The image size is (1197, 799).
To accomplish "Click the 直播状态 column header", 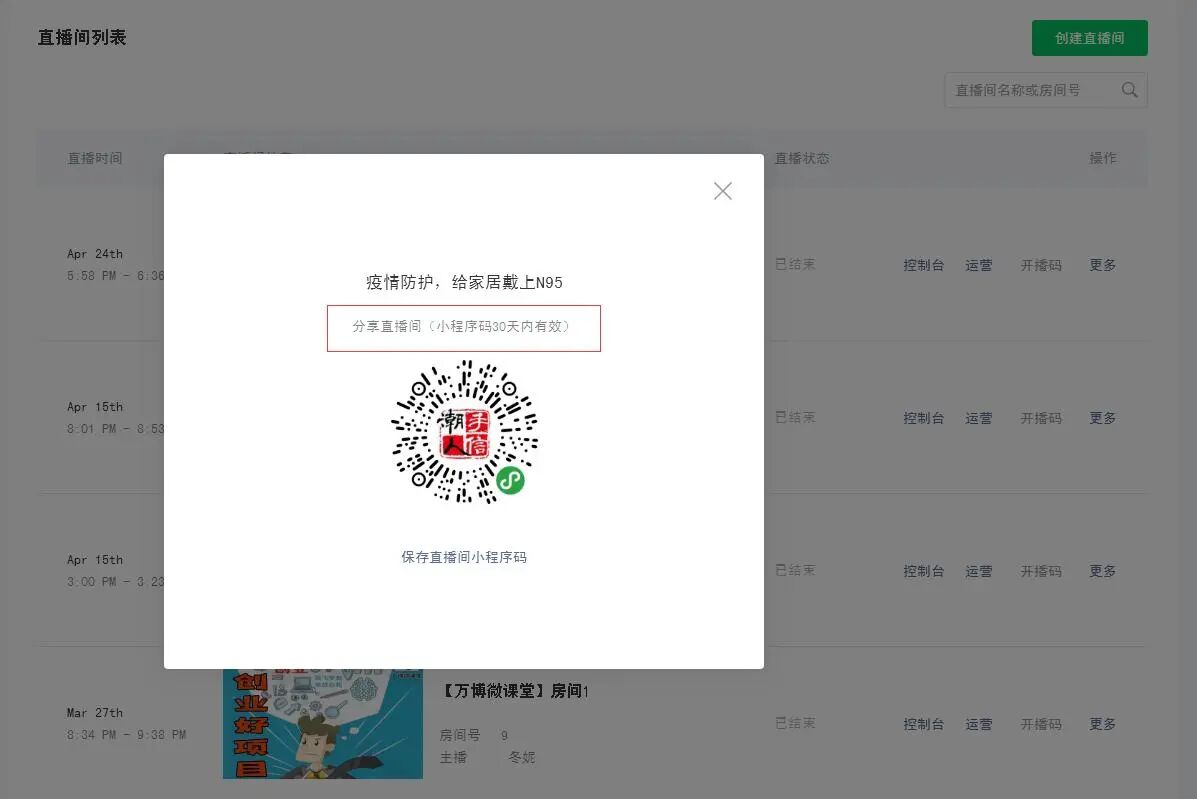I will coord(802,158).
